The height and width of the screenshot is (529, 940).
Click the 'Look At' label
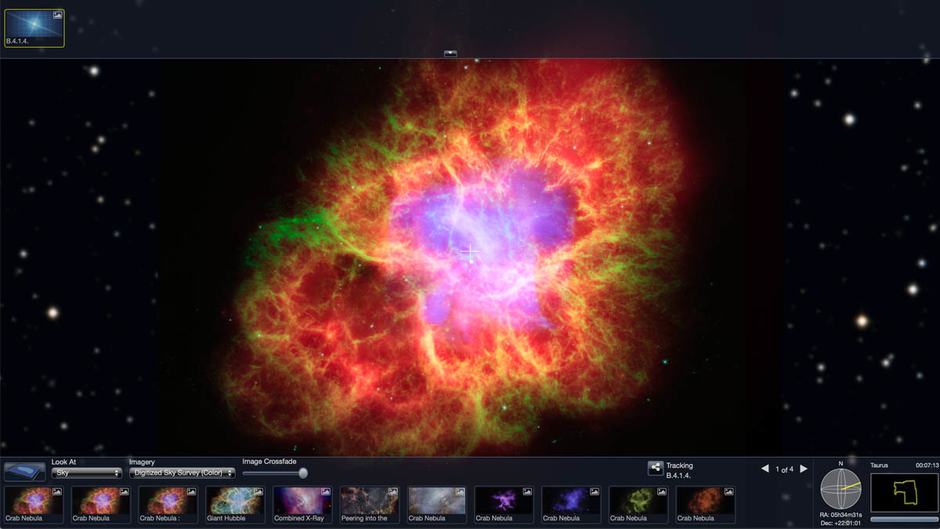click(64, 462)
